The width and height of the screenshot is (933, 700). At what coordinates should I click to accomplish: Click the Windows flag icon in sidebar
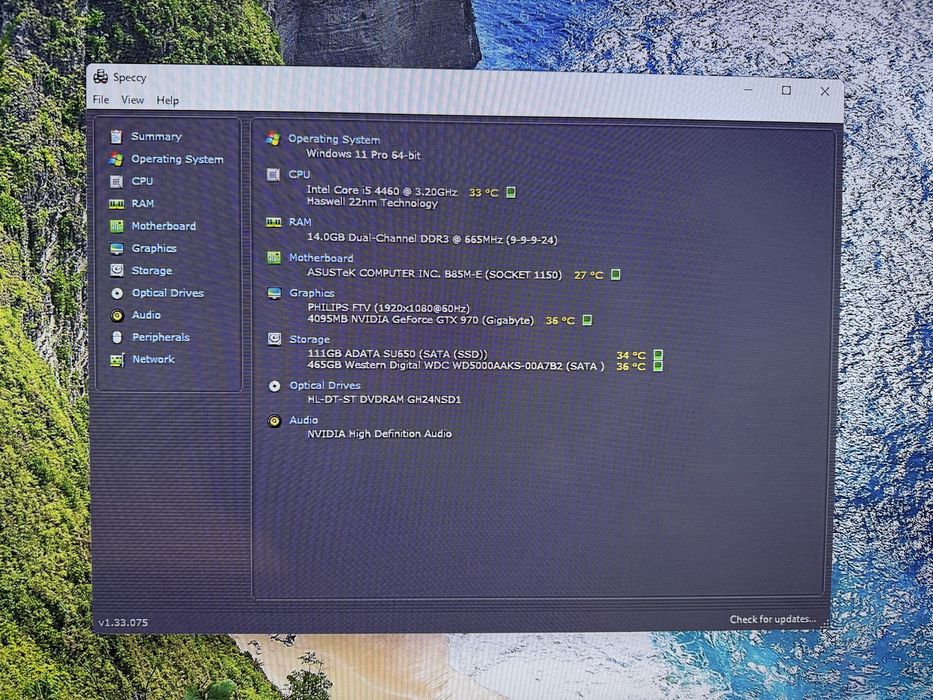click(116, 159)
